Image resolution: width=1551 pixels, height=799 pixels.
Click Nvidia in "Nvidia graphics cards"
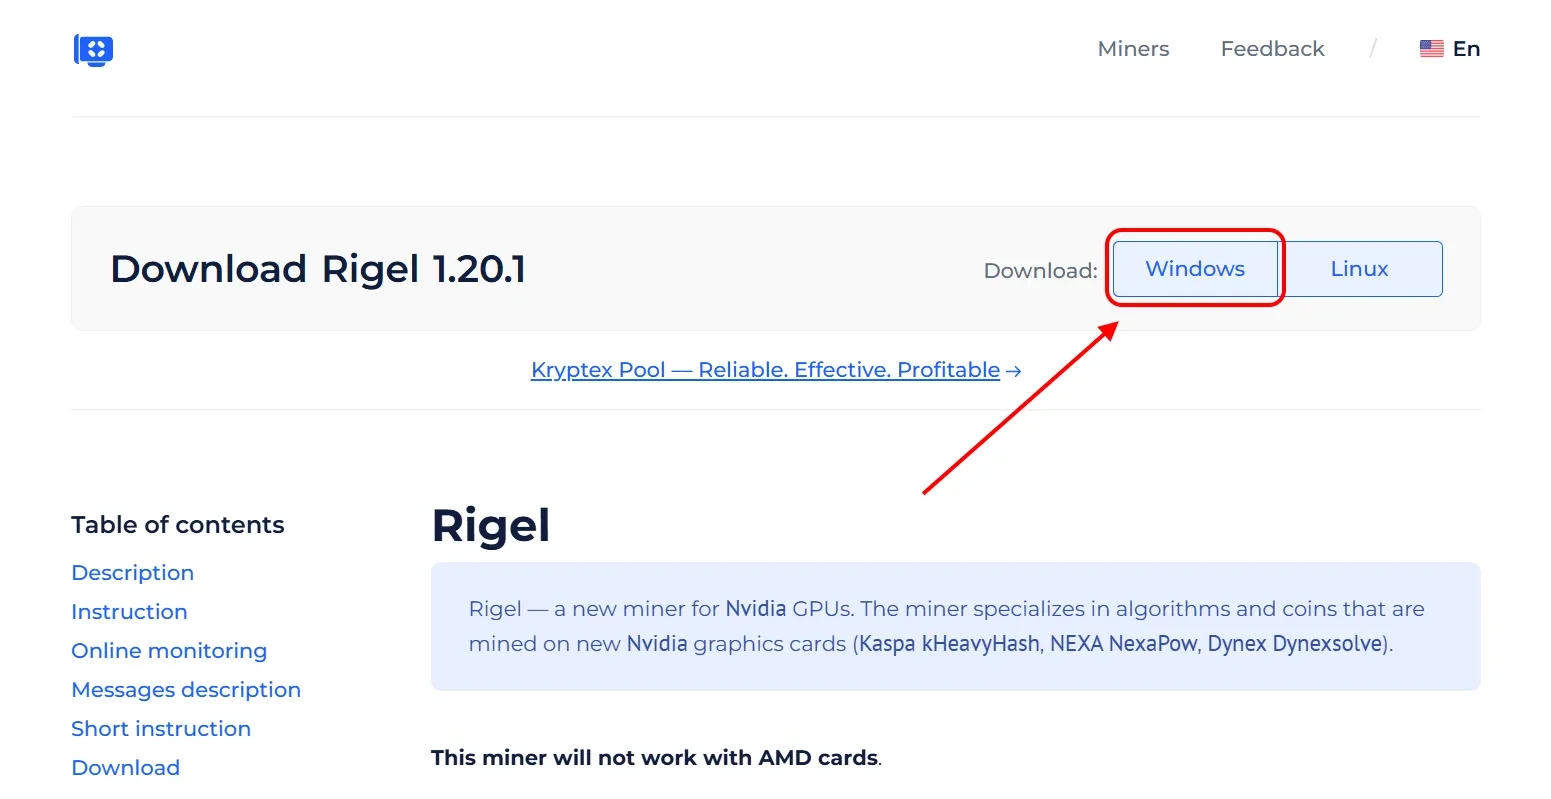click(656, 644)
